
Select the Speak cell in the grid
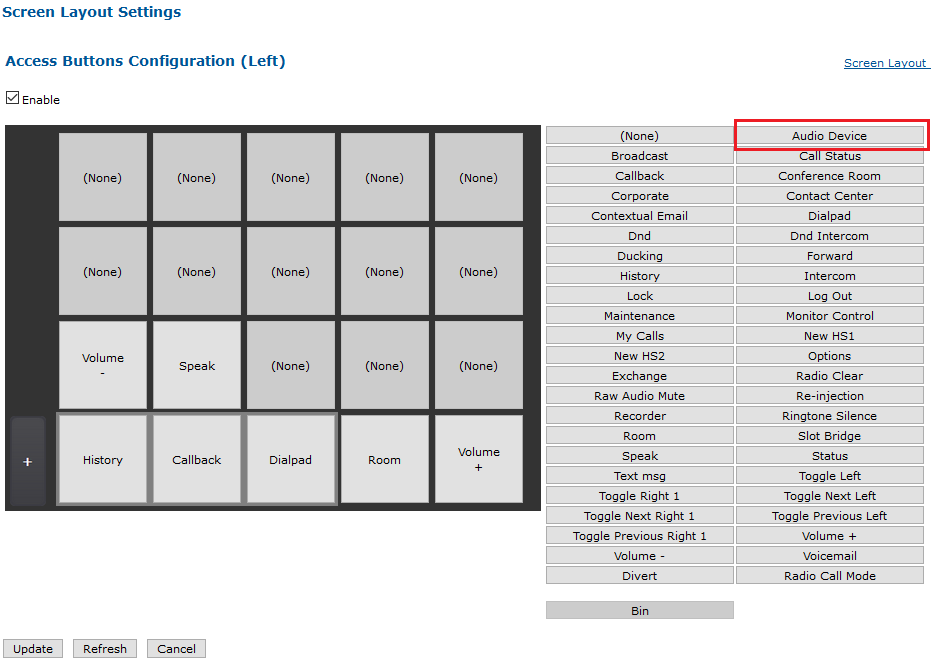[x=197, y=366]
